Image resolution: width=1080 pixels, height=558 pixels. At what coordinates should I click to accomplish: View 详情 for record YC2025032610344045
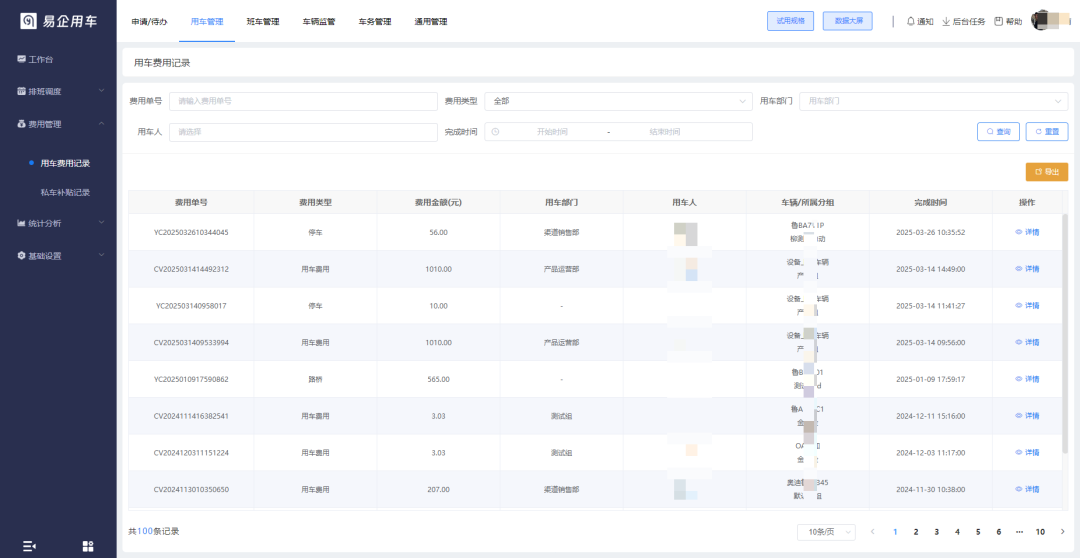pyautogui.click(x=1027, y=232)
